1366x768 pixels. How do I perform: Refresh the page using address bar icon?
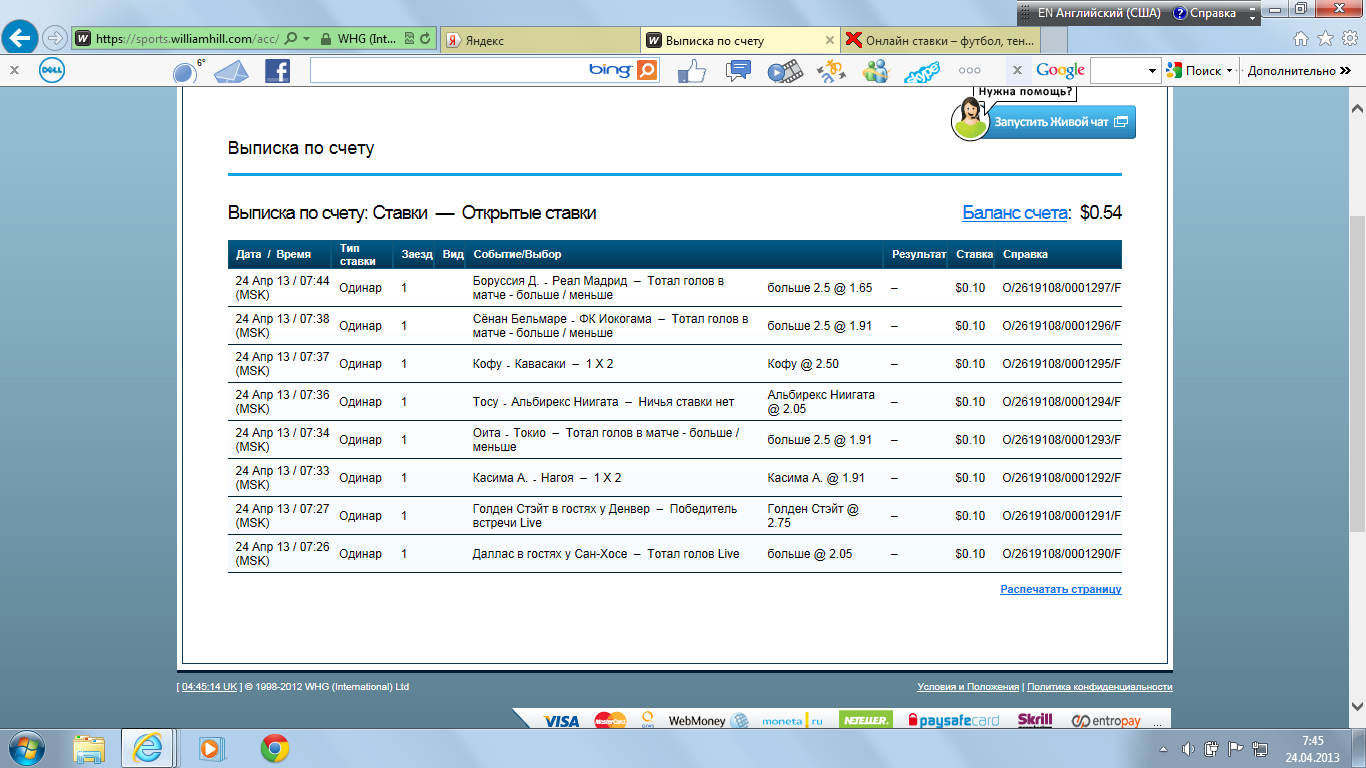(426, 39)
